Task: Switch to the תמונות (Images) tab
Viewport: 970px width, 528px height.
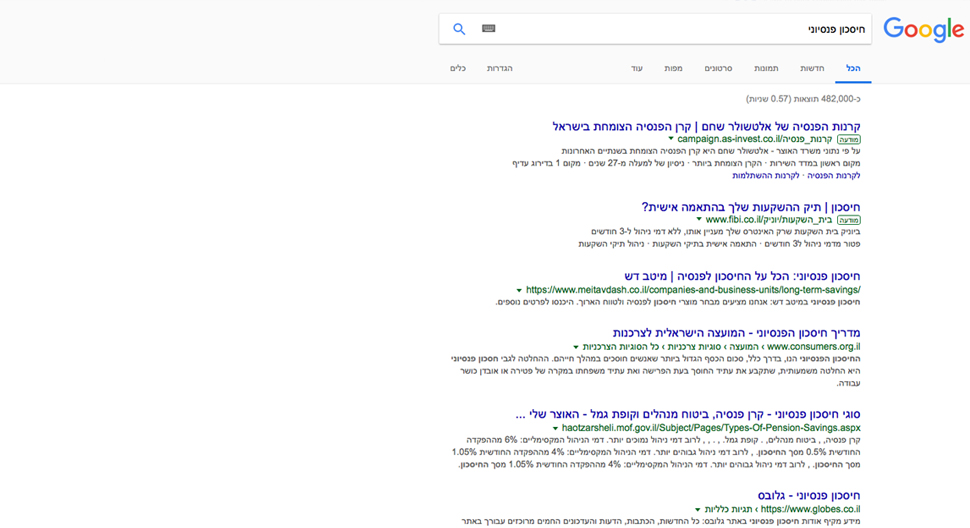Action: click(x=766, y=69)
